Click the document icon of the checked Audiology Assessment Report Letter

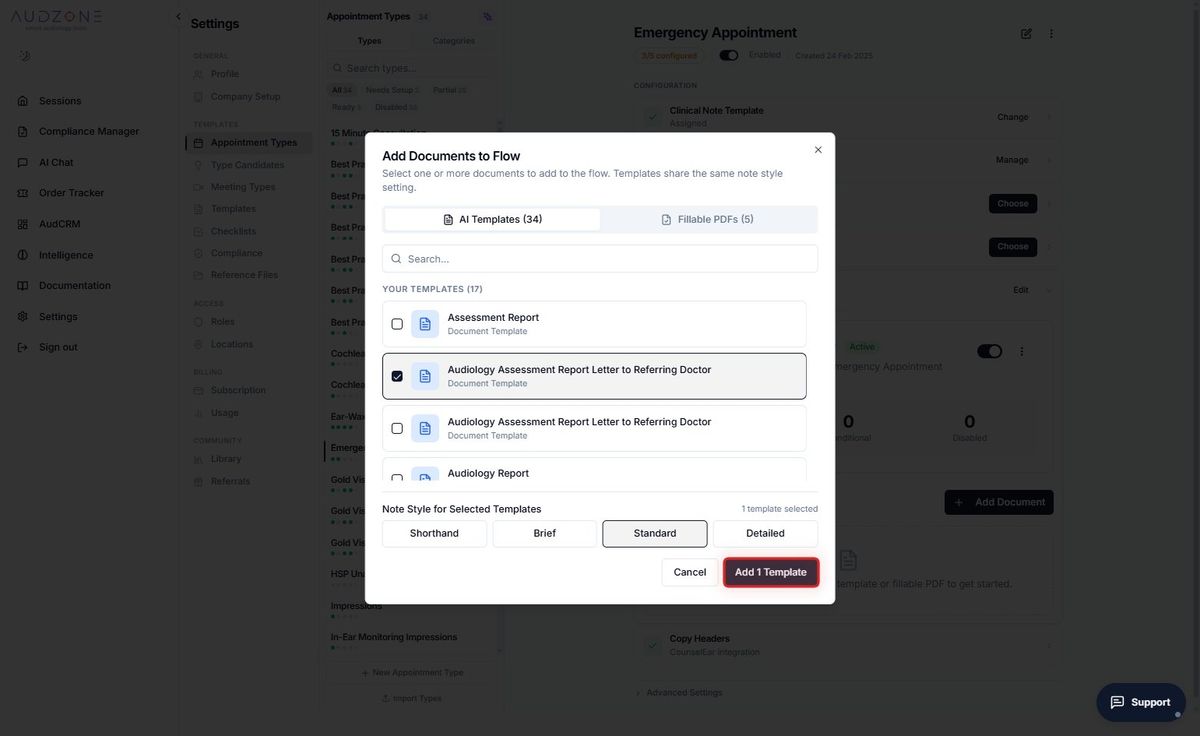425,376
